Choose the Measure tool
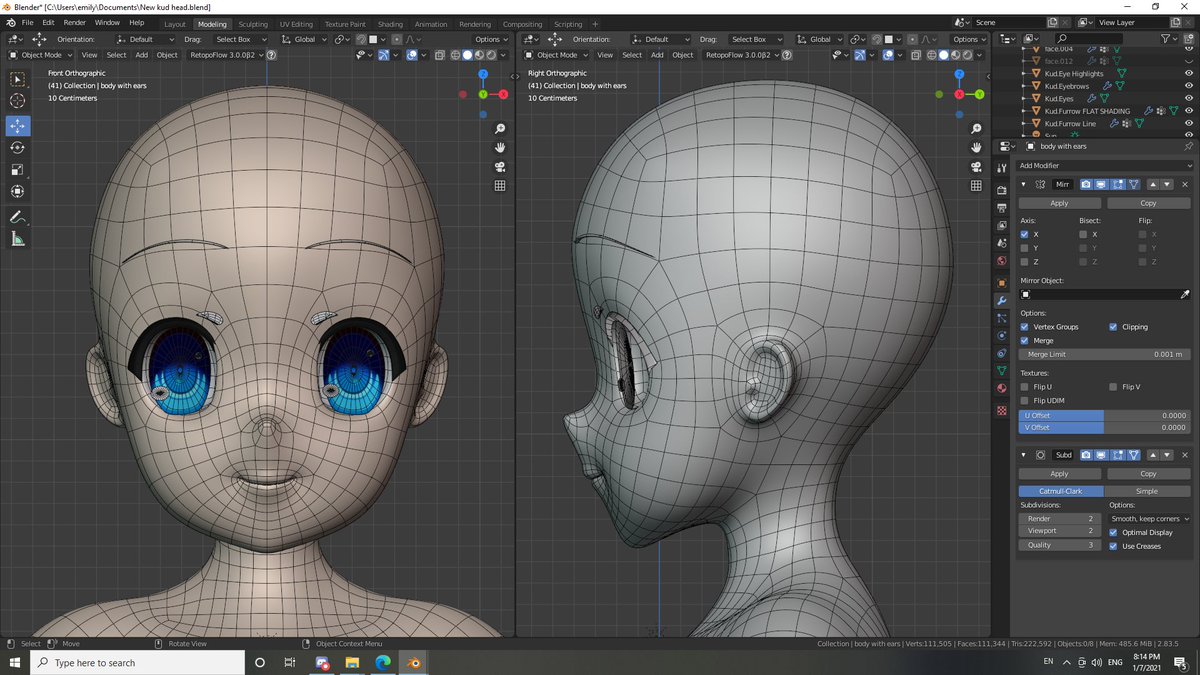The width and height of the screenshot is (1200, 675). [18, 239]
